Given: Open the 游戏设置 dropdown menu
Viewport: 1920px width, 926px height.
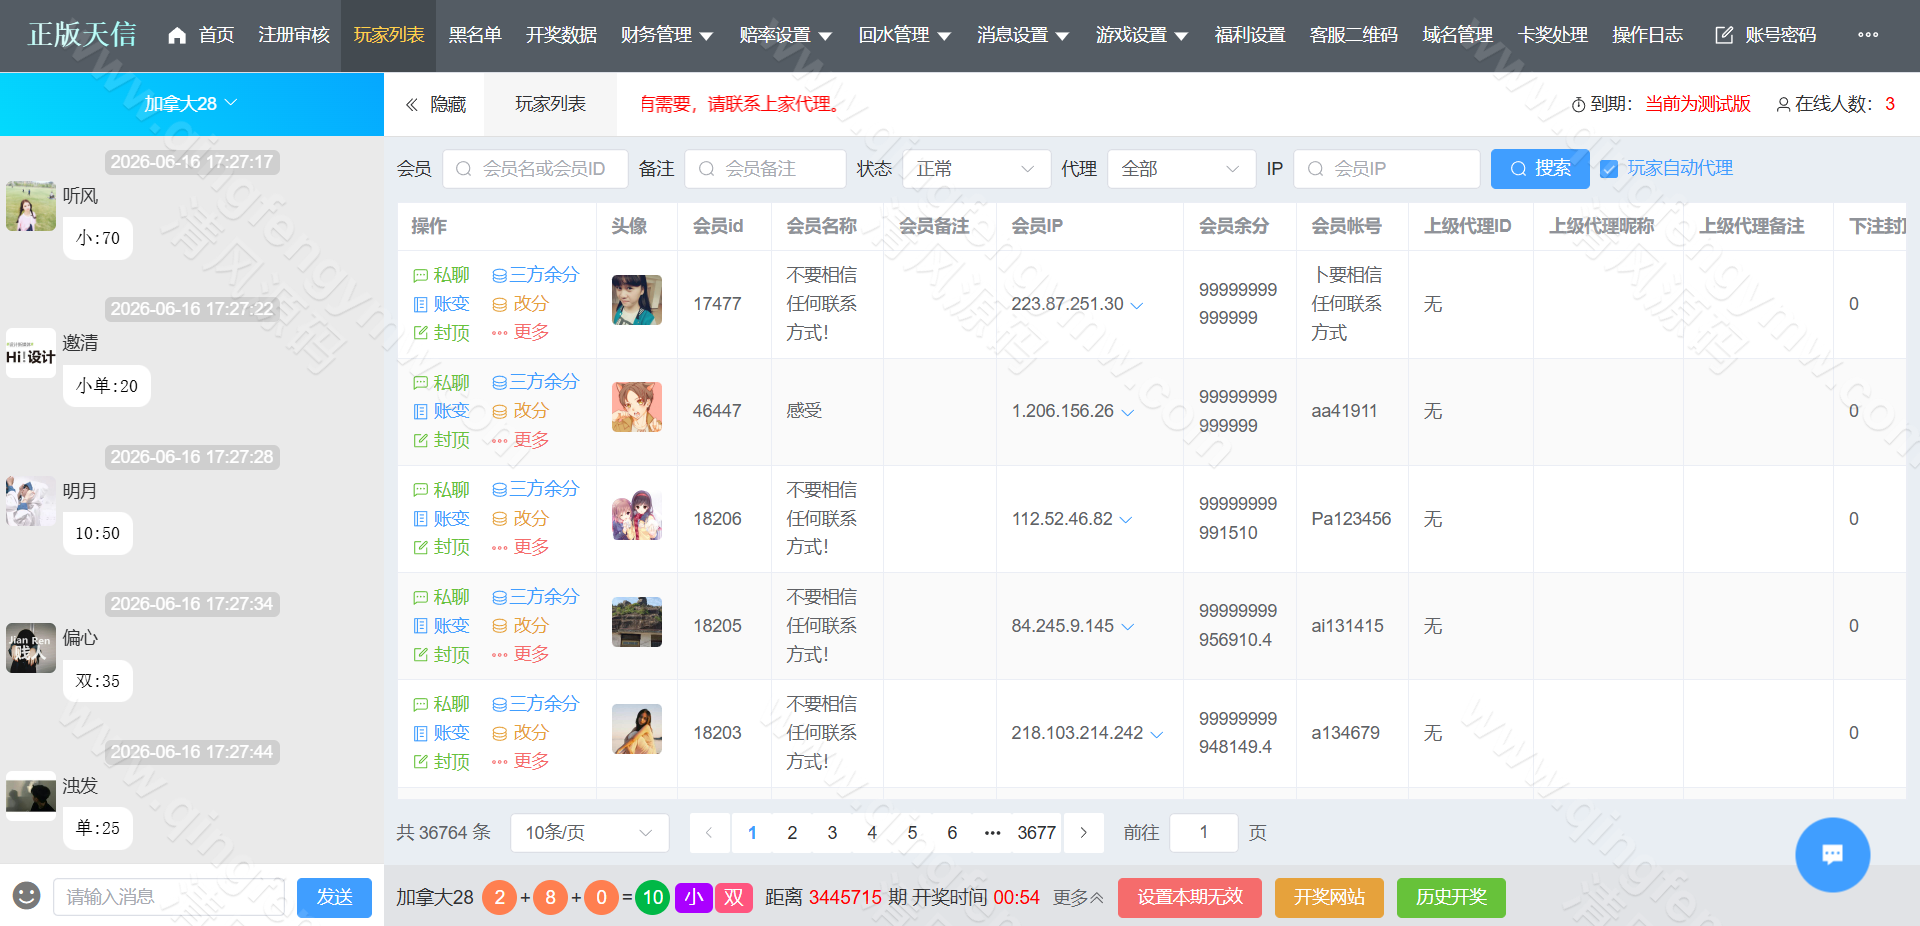Looking at the screenshot, I should click(x=1142, y=35).
